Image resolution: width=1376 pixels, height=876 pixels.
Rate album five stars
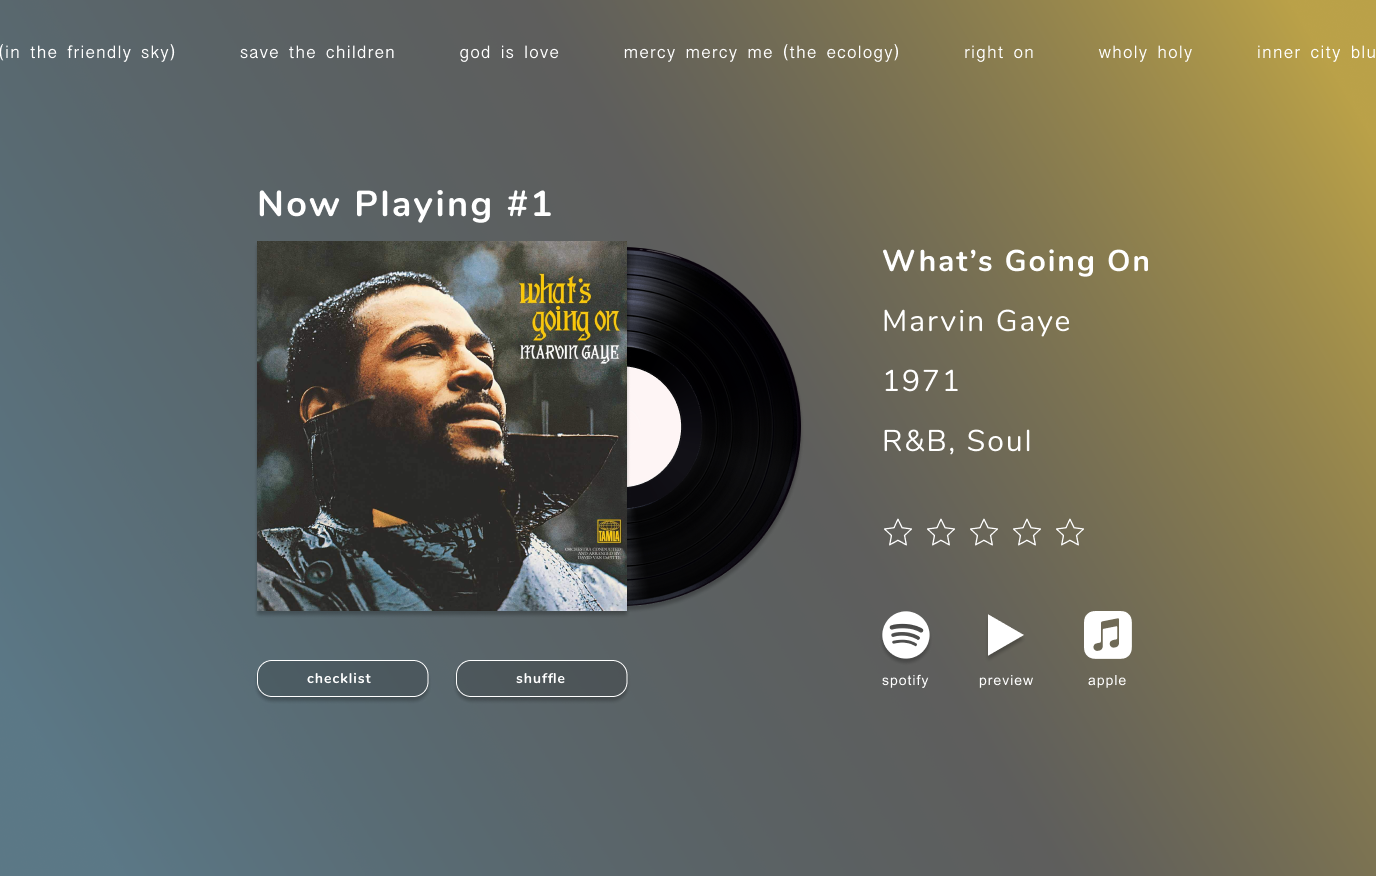coord(1070,532)
